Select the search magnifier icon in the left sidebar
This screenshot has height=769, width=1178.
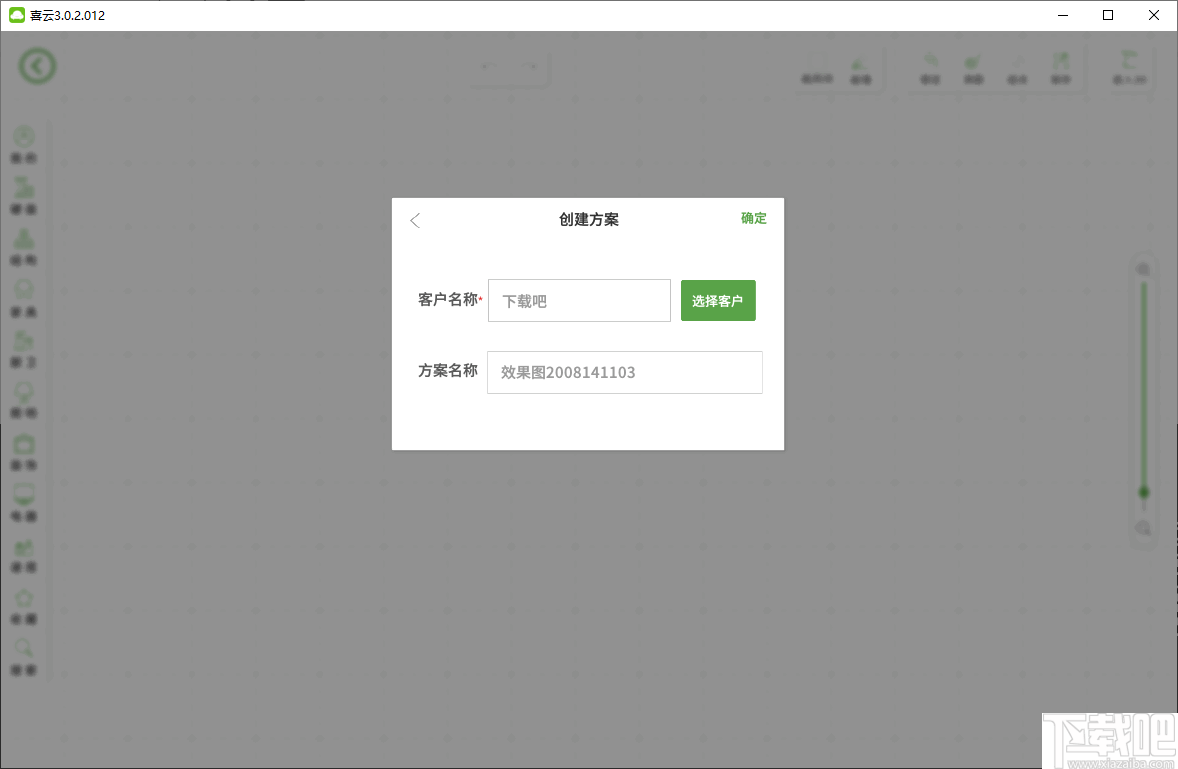click(24, 647)
